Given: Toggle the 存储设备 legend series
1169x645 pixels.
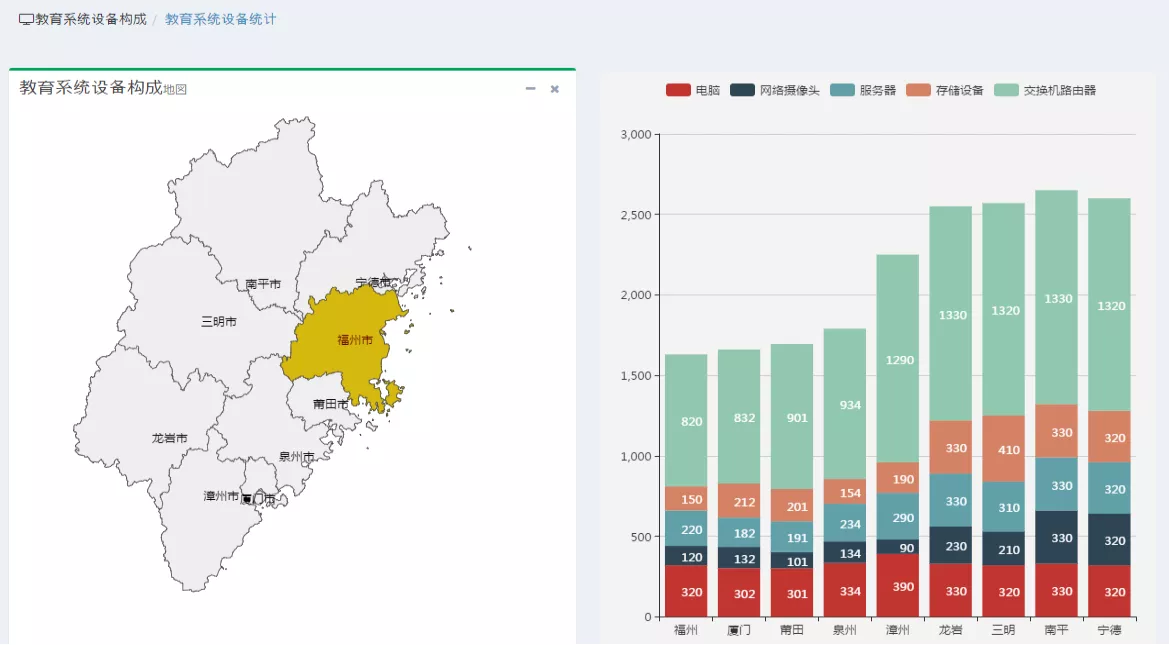Looking at the screenshot, I should pos(945,90).
